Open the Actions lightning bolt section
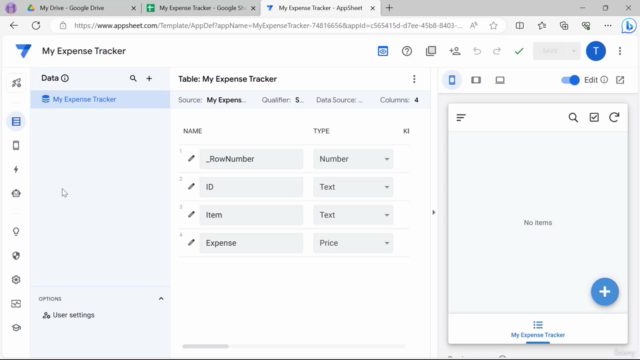Image resolution: width=640 pixels, height=360 pixels. coord(16,169)
